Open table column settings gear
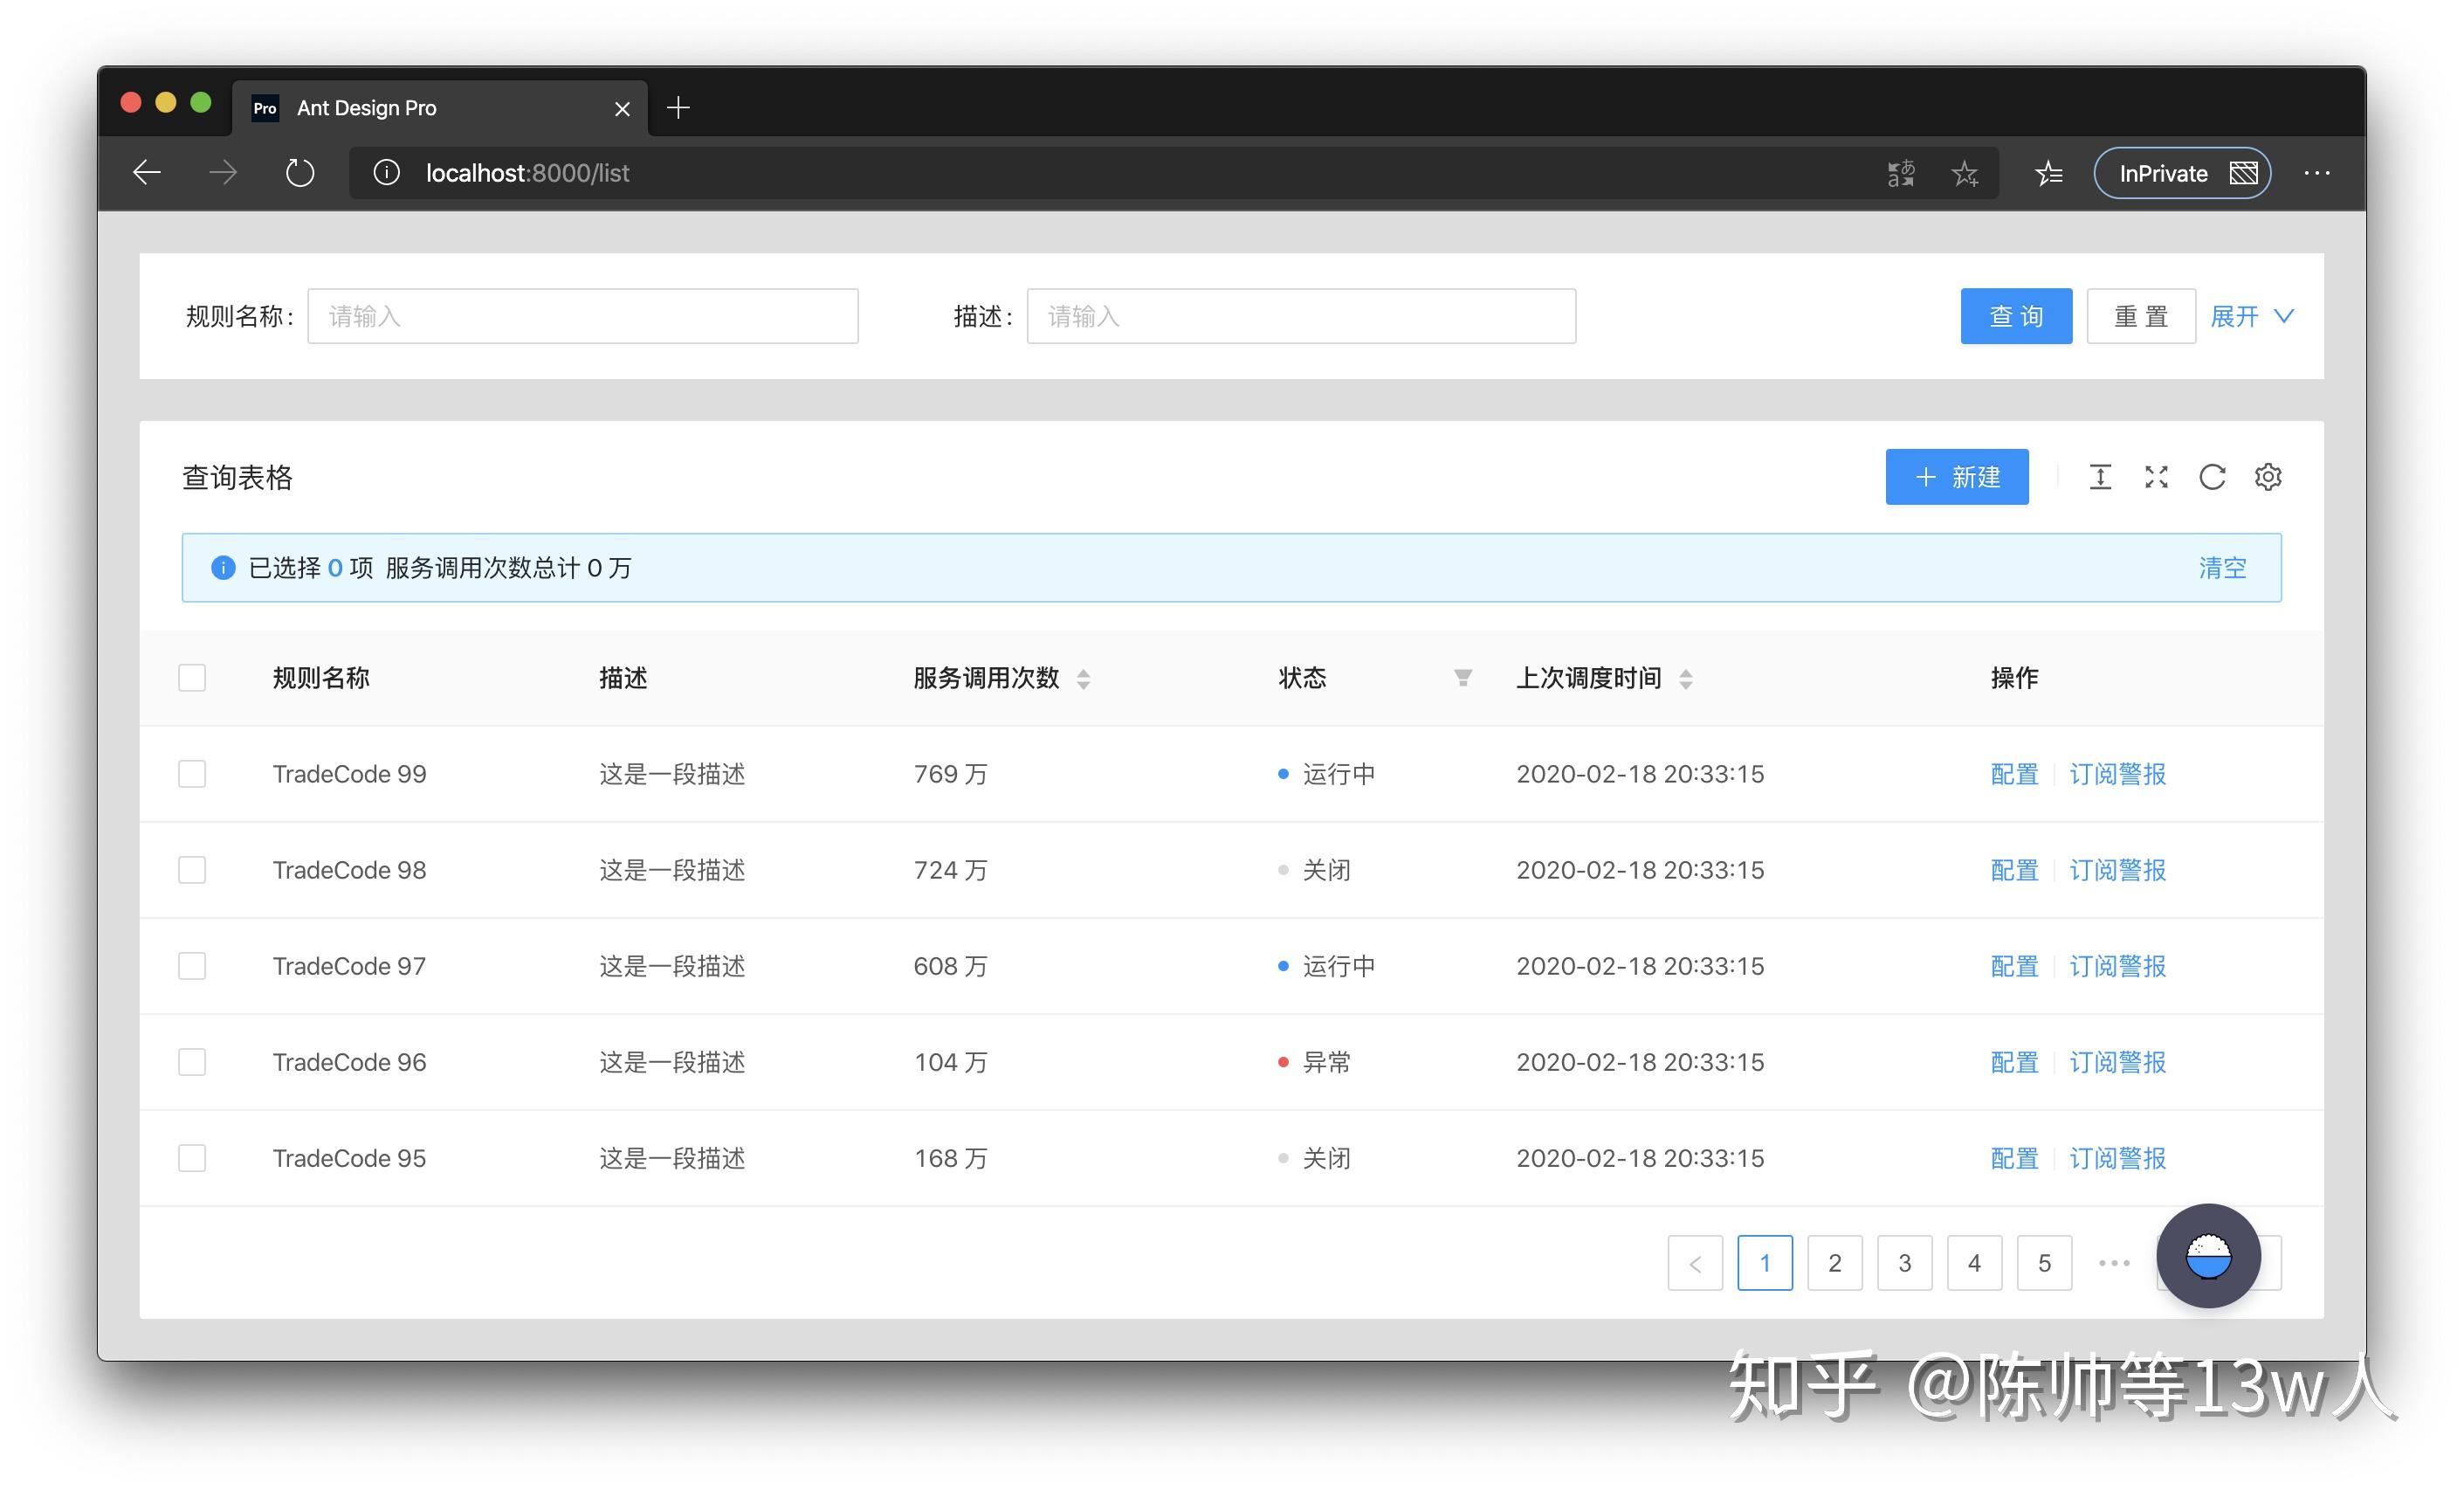The width and height of the screenshot is (2464, 1490). [x=2268, y=477]
